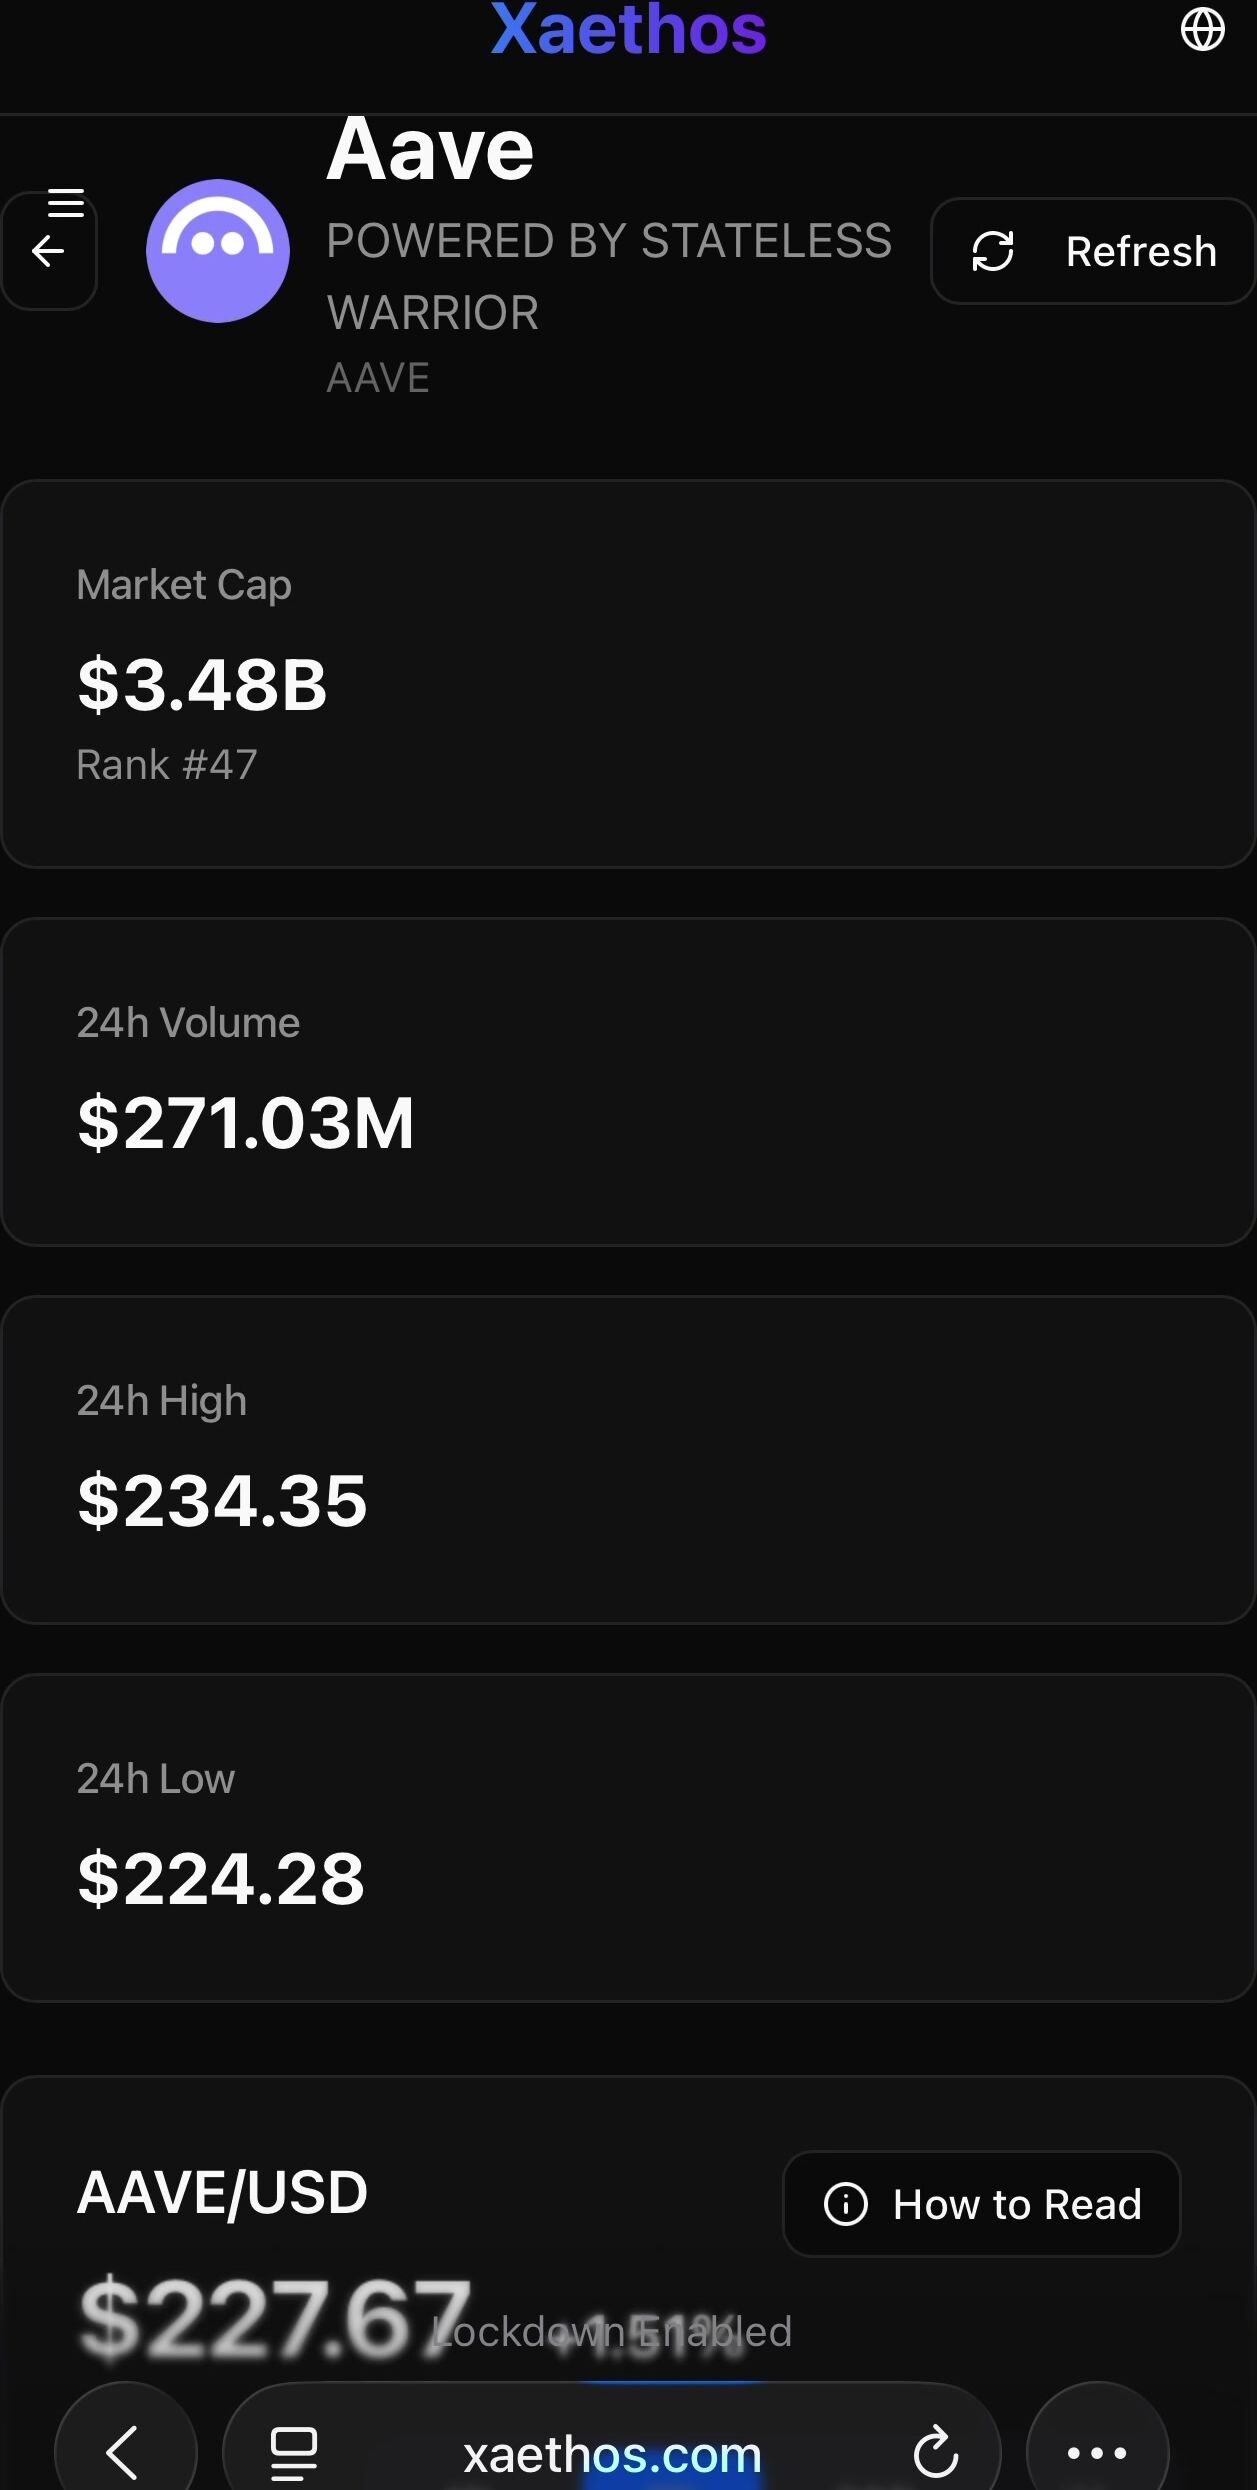
Task: Select the 24h Volume card
Action: pyautogui.click(x=628, y=1081)
